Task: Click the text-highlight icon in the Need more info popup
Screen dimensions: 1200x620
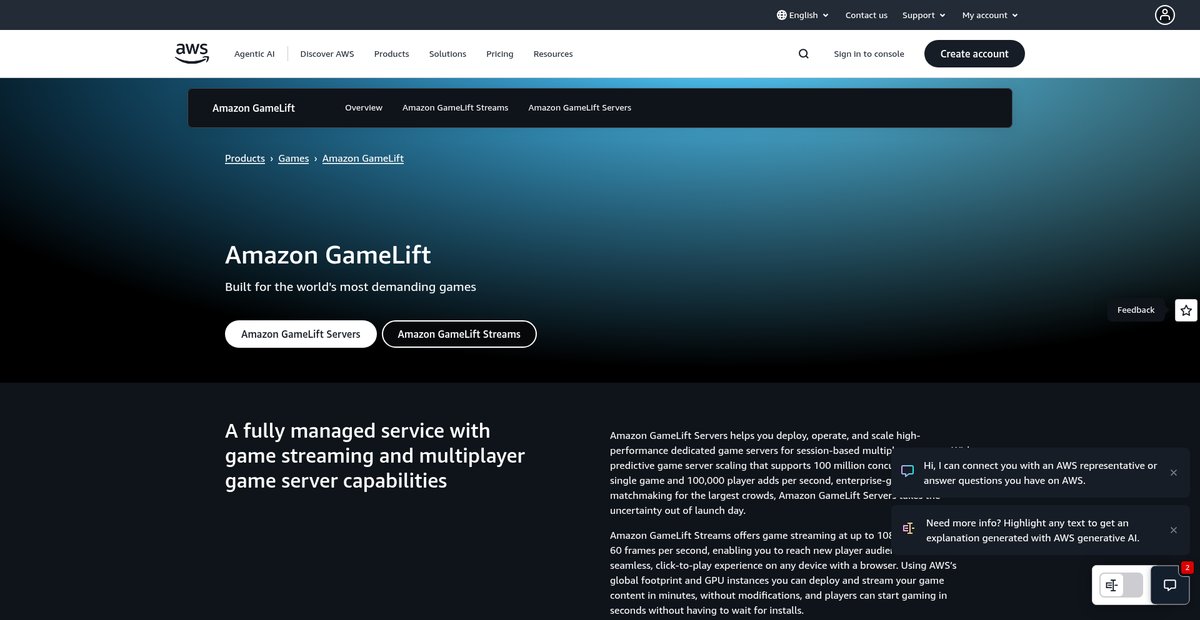Action: 908,528
